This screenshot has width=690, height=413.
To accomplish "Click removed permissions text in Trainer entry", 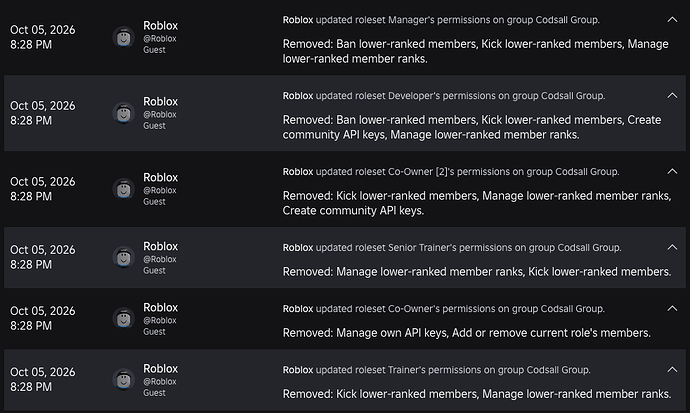I will [477, 394].
